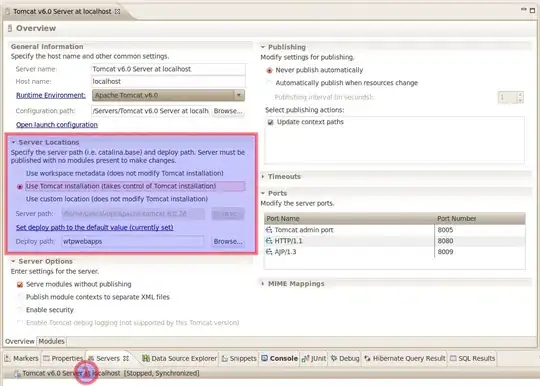
Task: Click the Port Name column header
Action: pos(349,219)
